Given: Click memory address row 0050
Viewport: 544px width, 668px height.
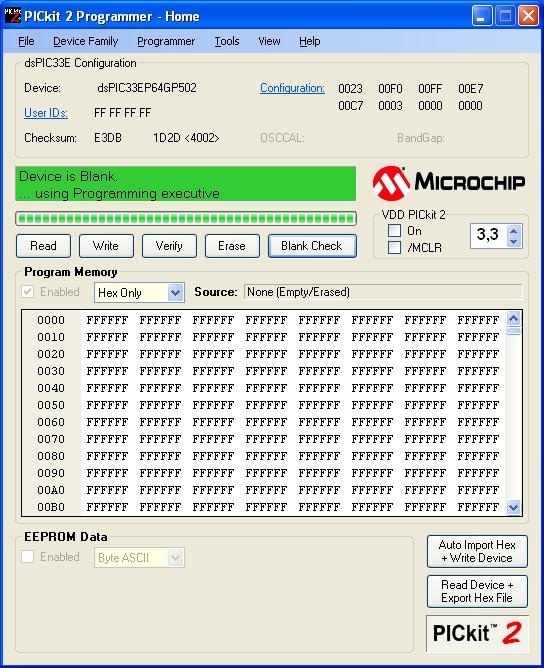Looking at the screenshot, I should tap(51, 405).
